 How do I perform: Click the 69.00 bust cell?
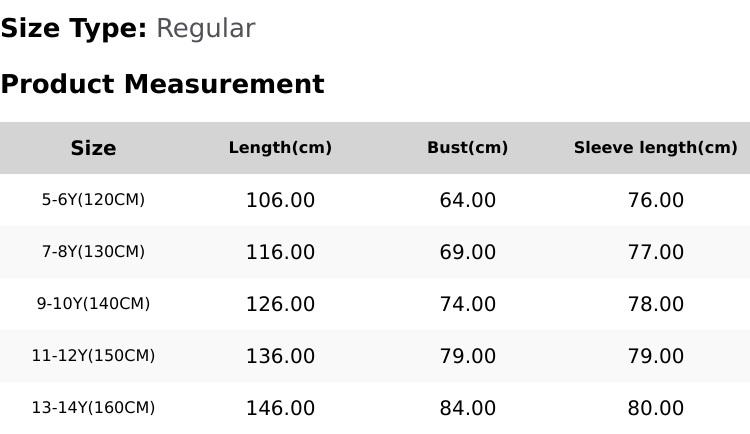(467, 252)
